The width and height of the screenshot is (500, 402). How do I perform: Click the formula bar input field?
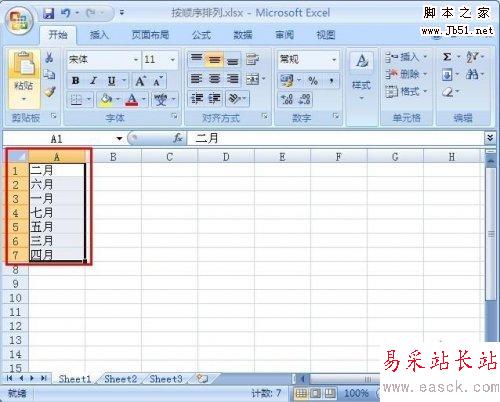click(335, 138)
